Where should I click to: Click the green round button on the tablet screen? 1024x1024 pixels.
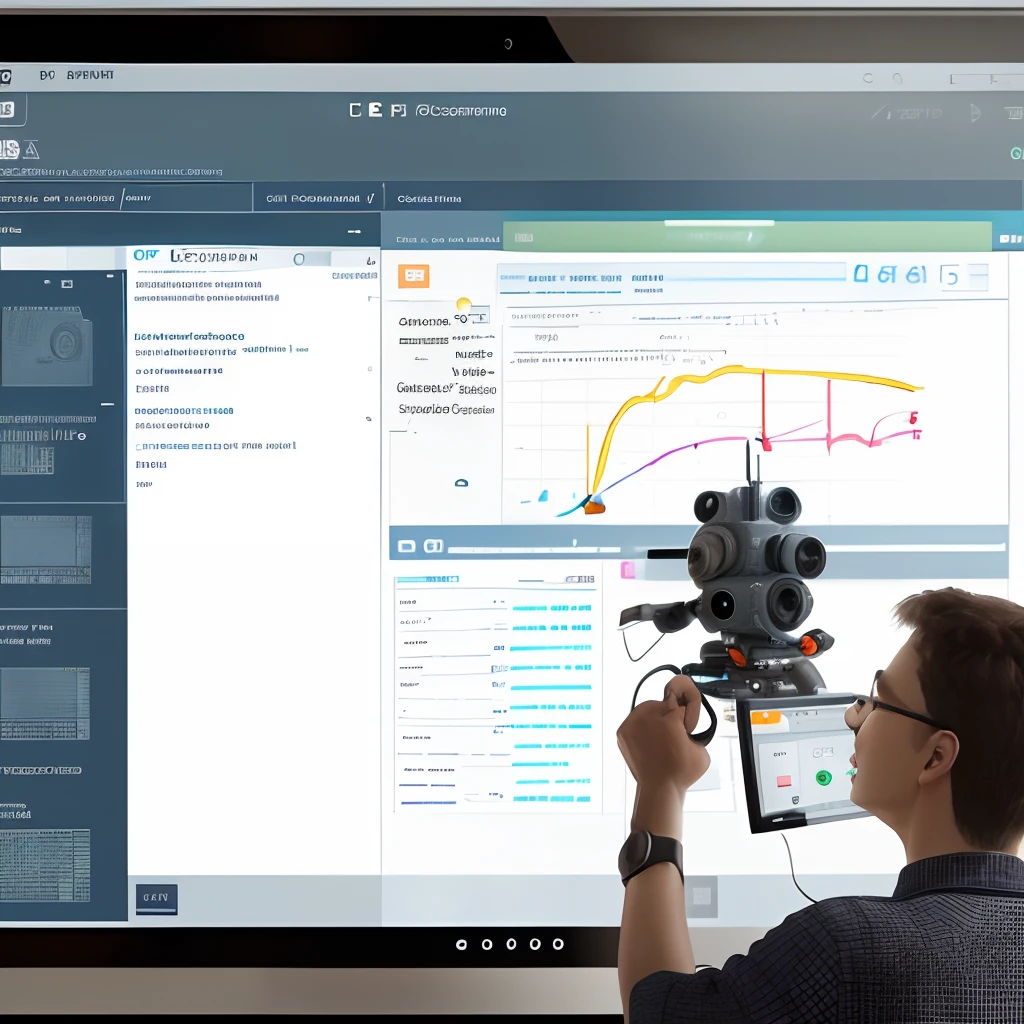coord(824,778)
